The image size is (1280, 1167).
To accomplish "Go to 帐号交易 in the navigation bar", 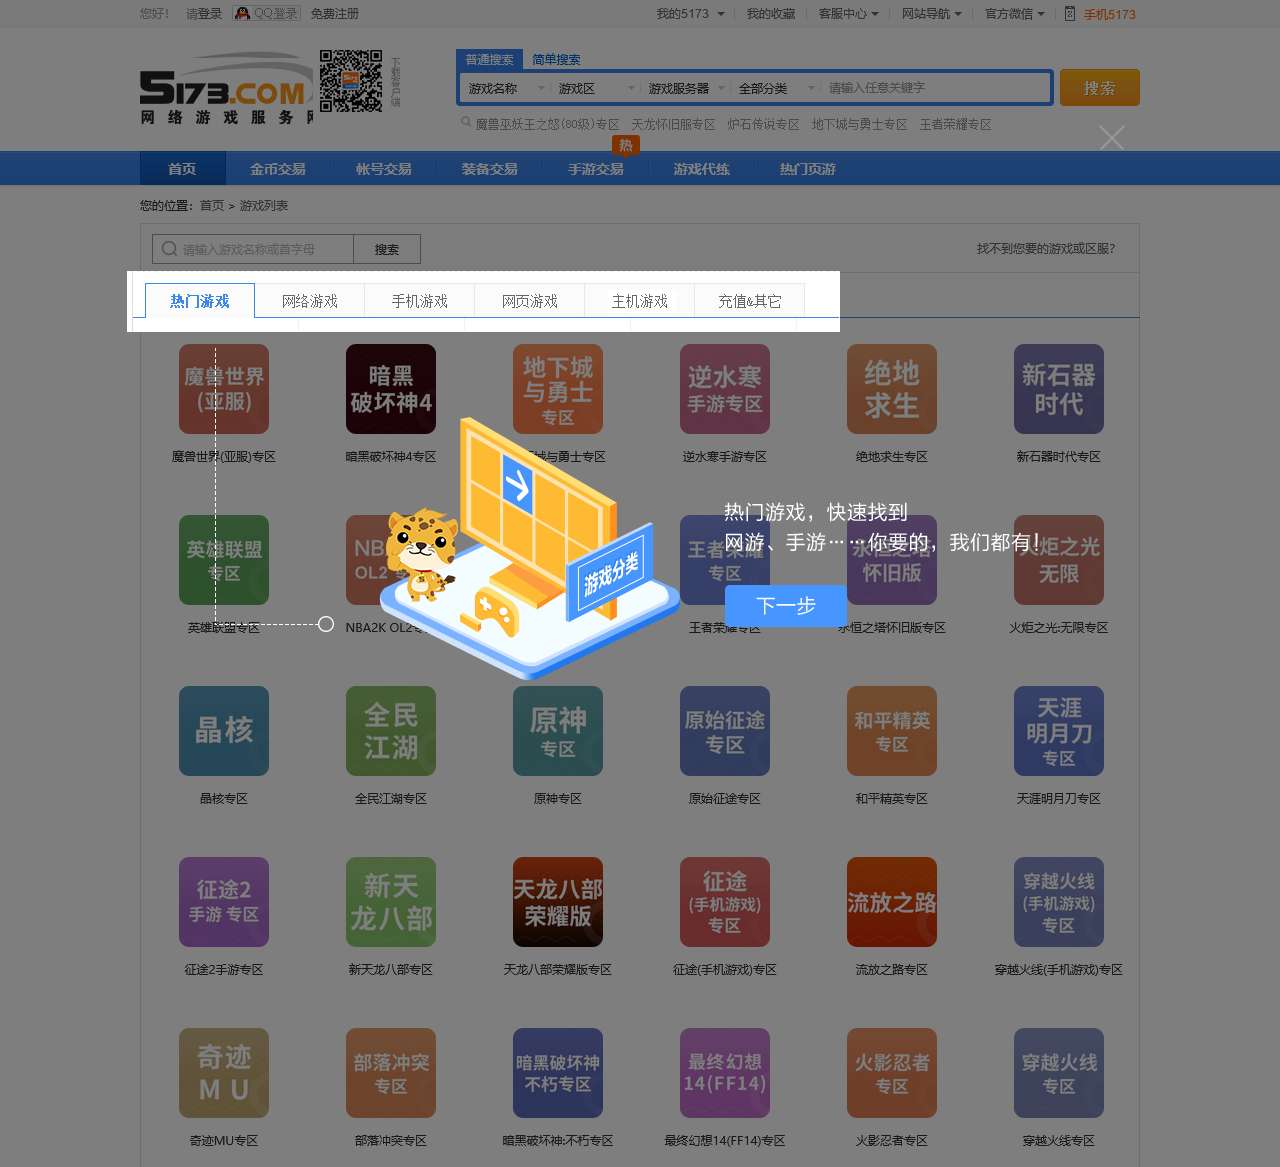I will pyautogui.click(x=384, y=169).
